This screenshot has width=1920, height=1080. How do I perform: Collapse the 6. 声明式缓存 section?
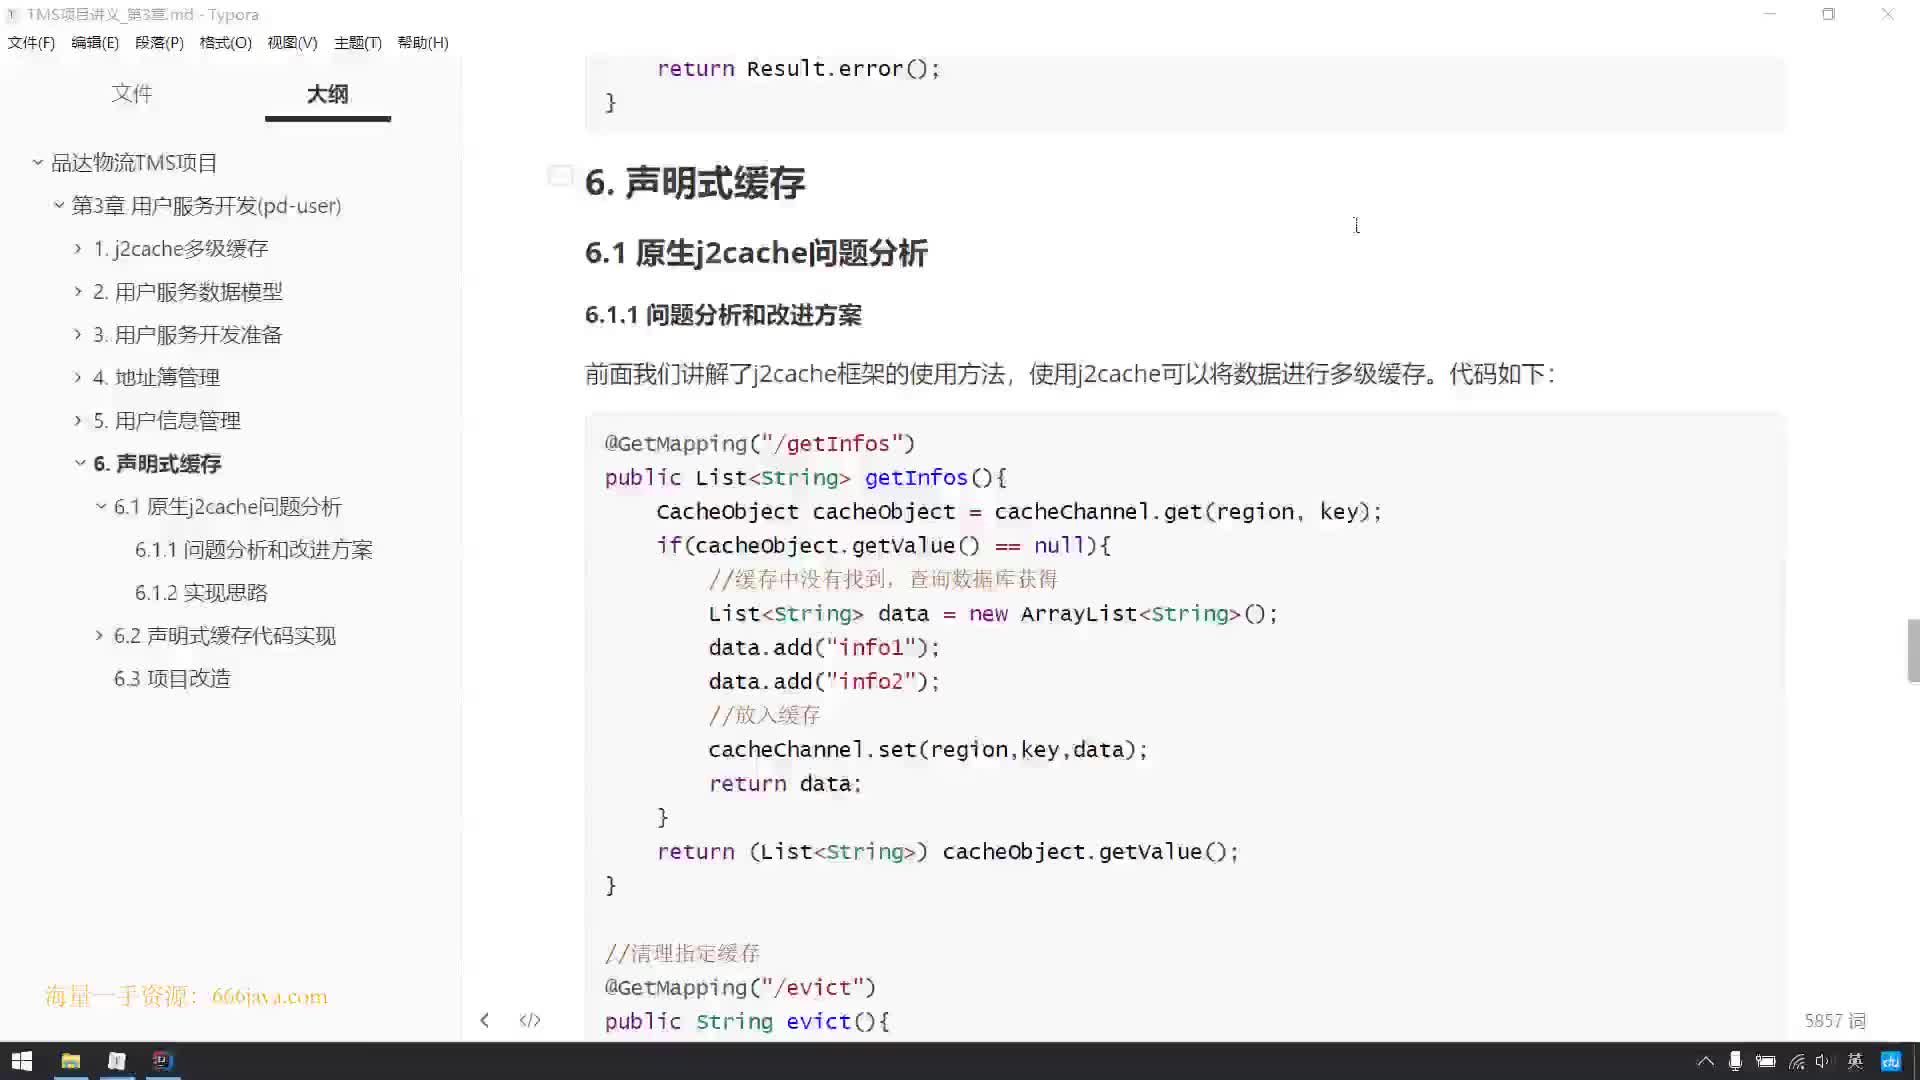coord(79,463)
